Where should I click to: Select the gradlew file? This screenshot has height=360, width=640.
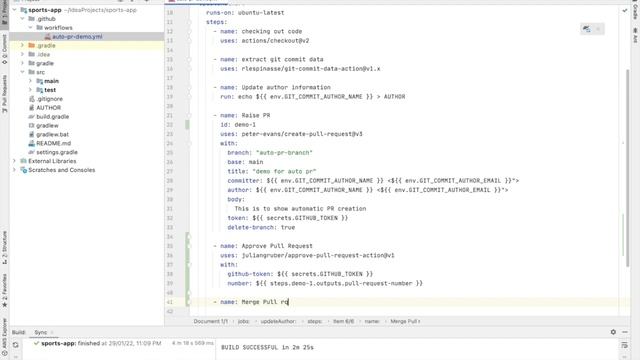pos(47,126)
